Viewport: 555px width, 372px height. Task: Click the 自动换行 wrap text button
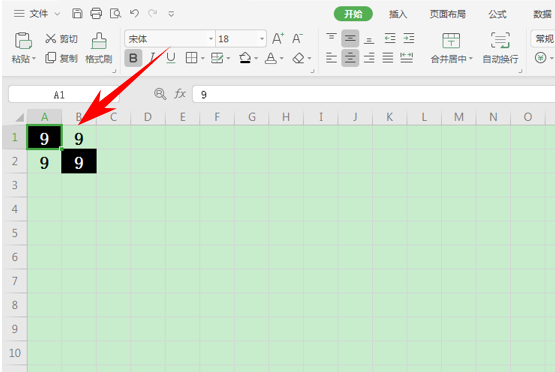click(500, 47)
